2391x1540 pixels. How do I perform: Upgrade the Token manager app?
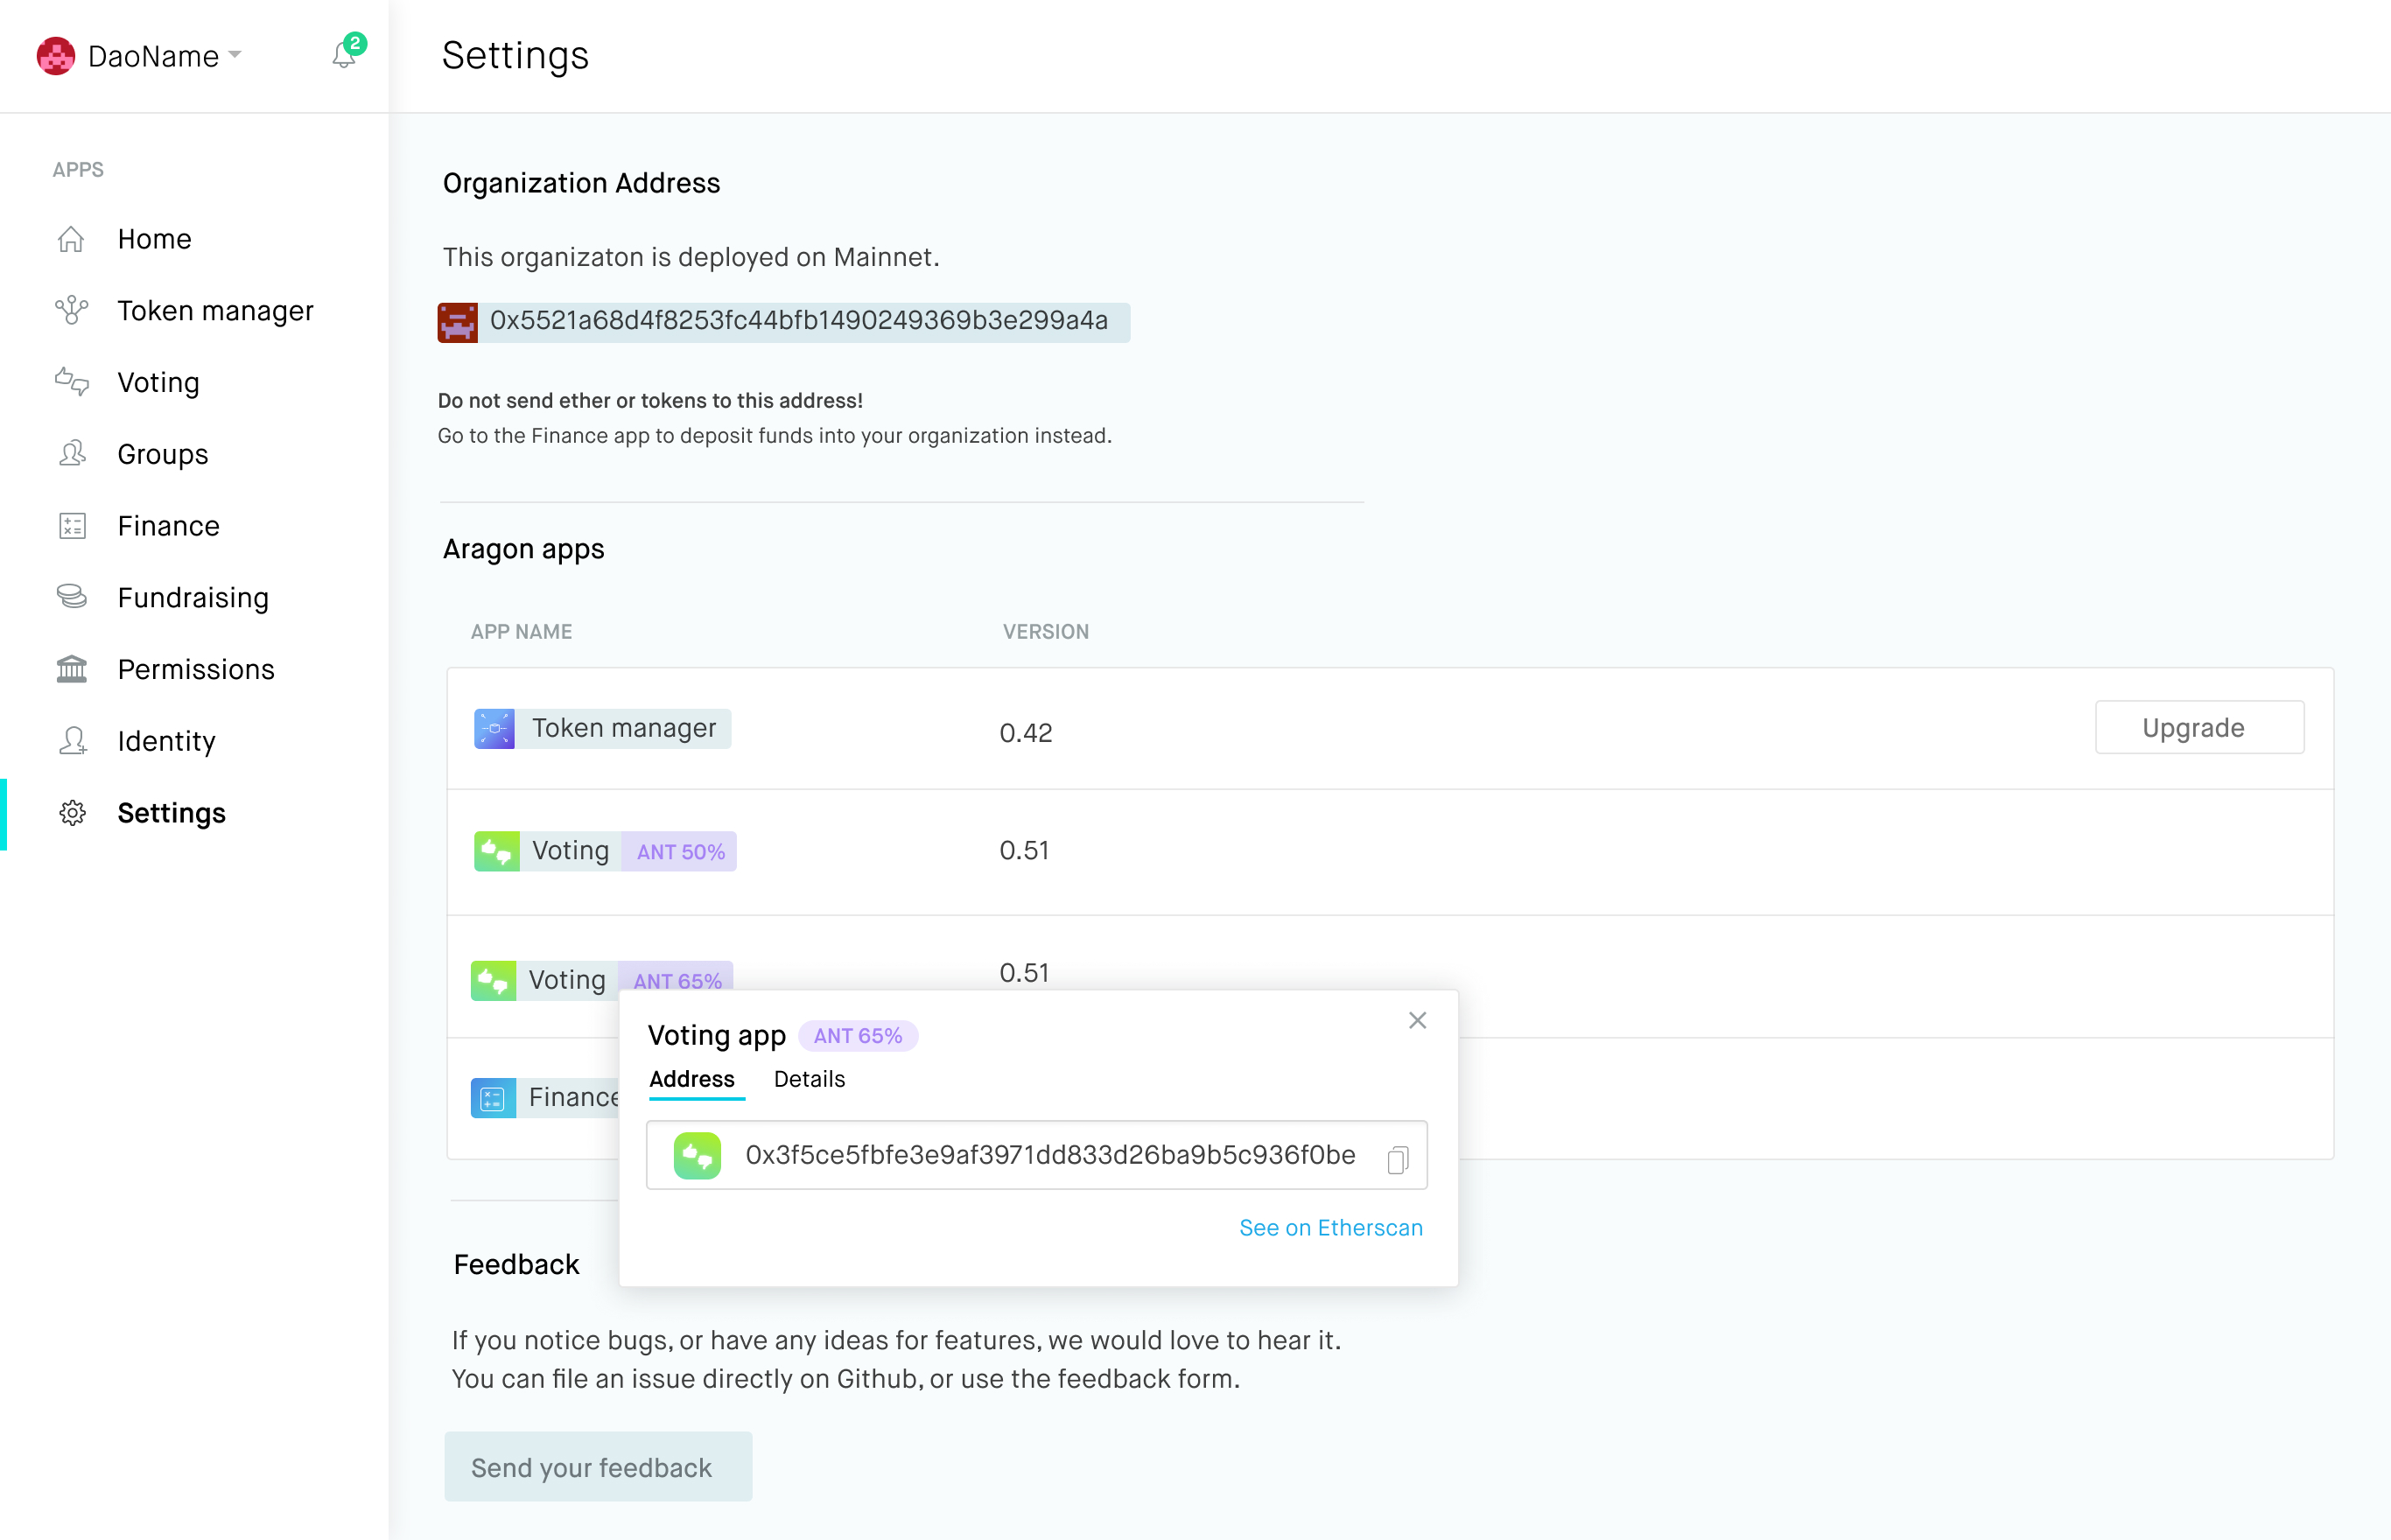(x=2199, y=727)
